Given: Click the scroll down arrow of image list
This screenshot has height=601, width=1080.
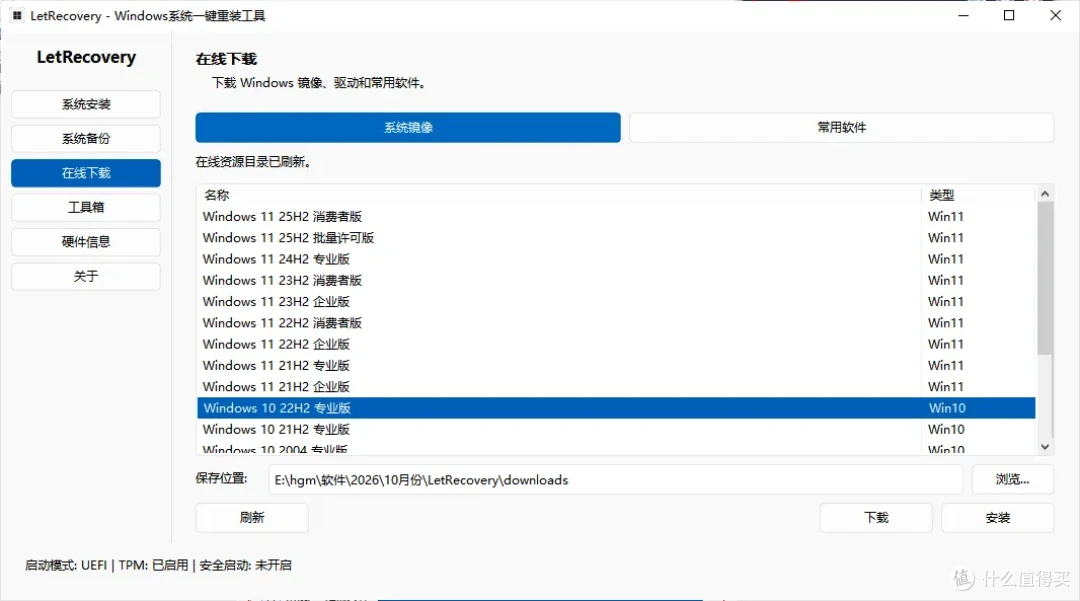Looking at the screenshot, I should coord(1045,447).
